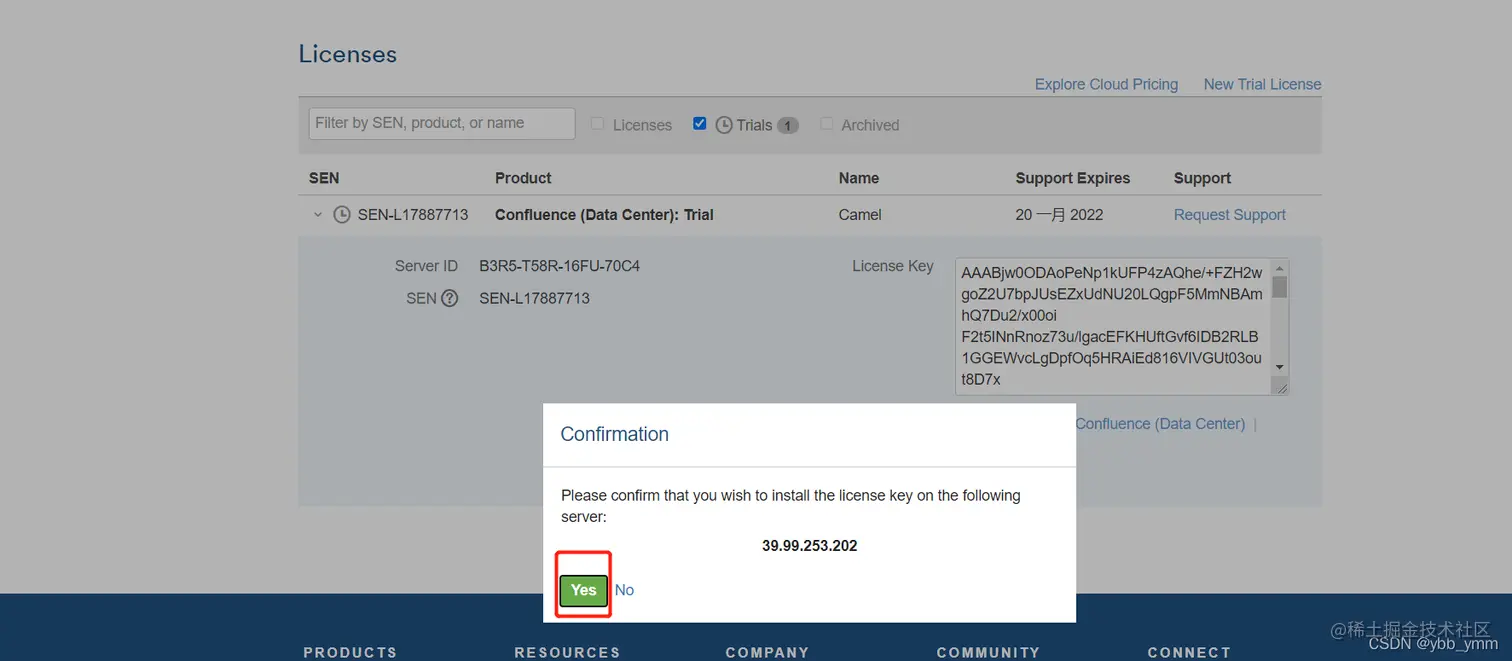
Task: Open the Confluence (Data Center) link
Action: pyautogui.click(x=1160, y=424)
